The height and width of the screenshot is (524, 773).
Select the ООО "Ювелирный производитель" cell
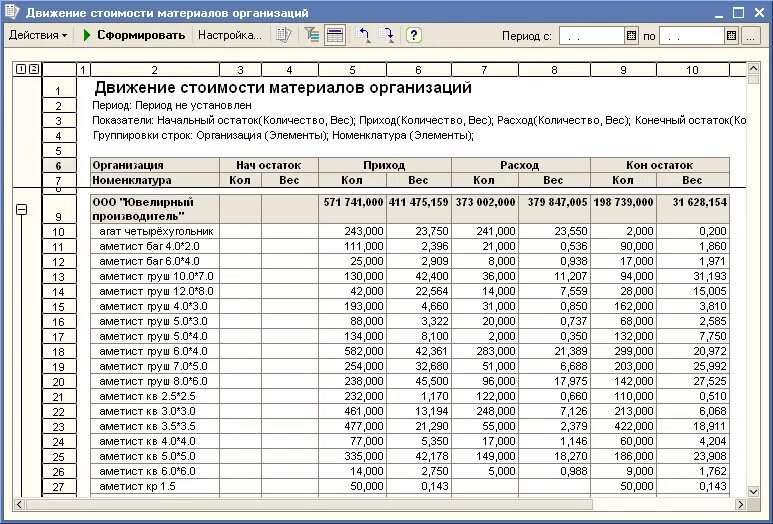coord(155,209)
